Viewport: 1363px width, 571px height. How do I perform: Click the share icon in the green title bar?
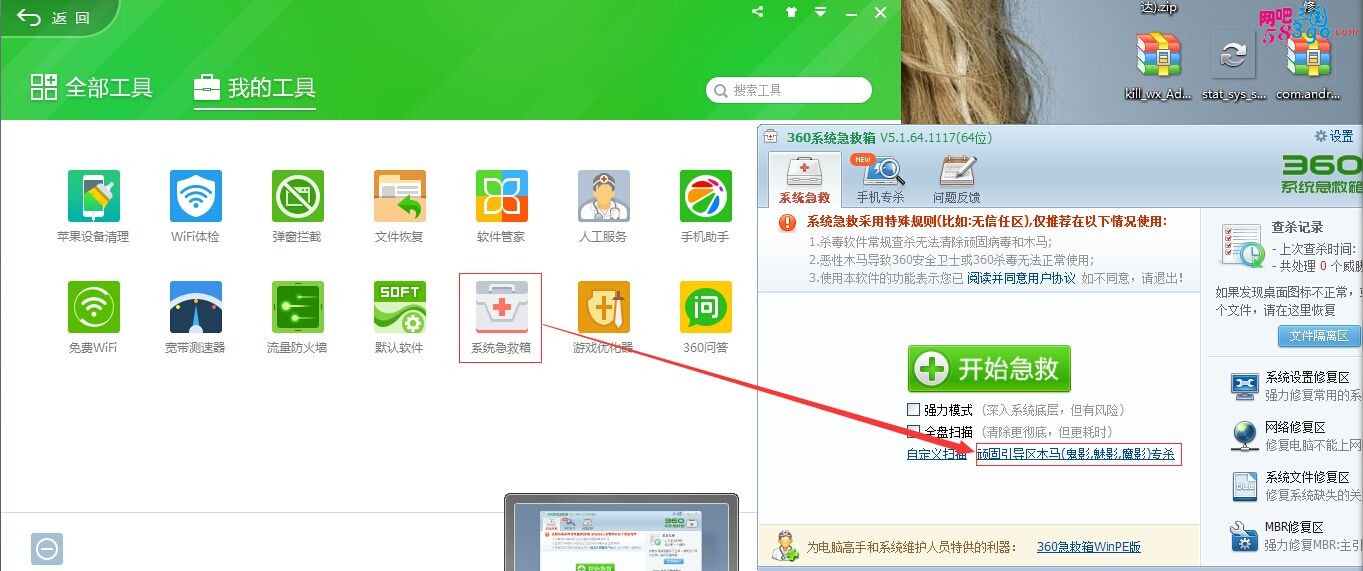(x=758, y=12)
